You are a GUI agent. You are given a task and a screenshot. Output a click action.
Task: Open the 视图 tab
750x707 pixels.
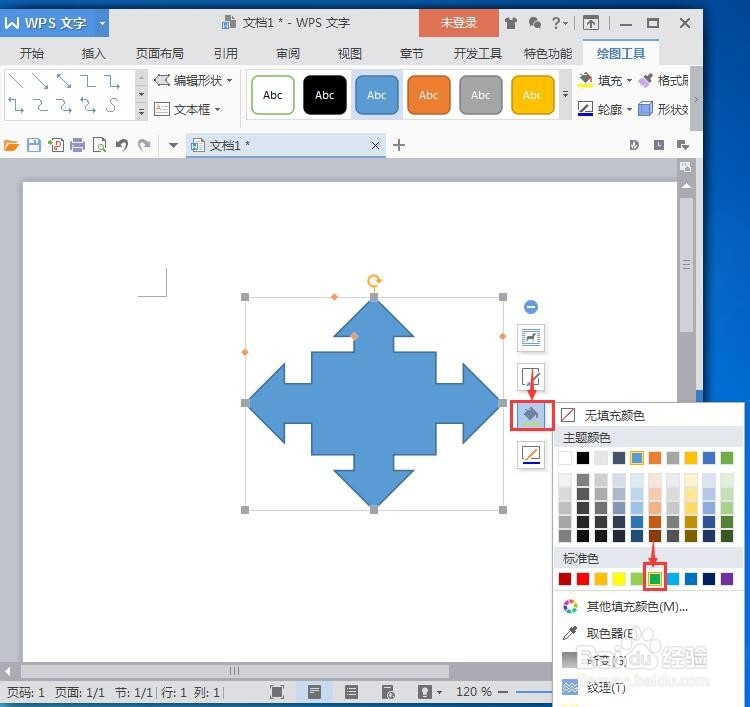pyautogui.click(x=350, y=54)
